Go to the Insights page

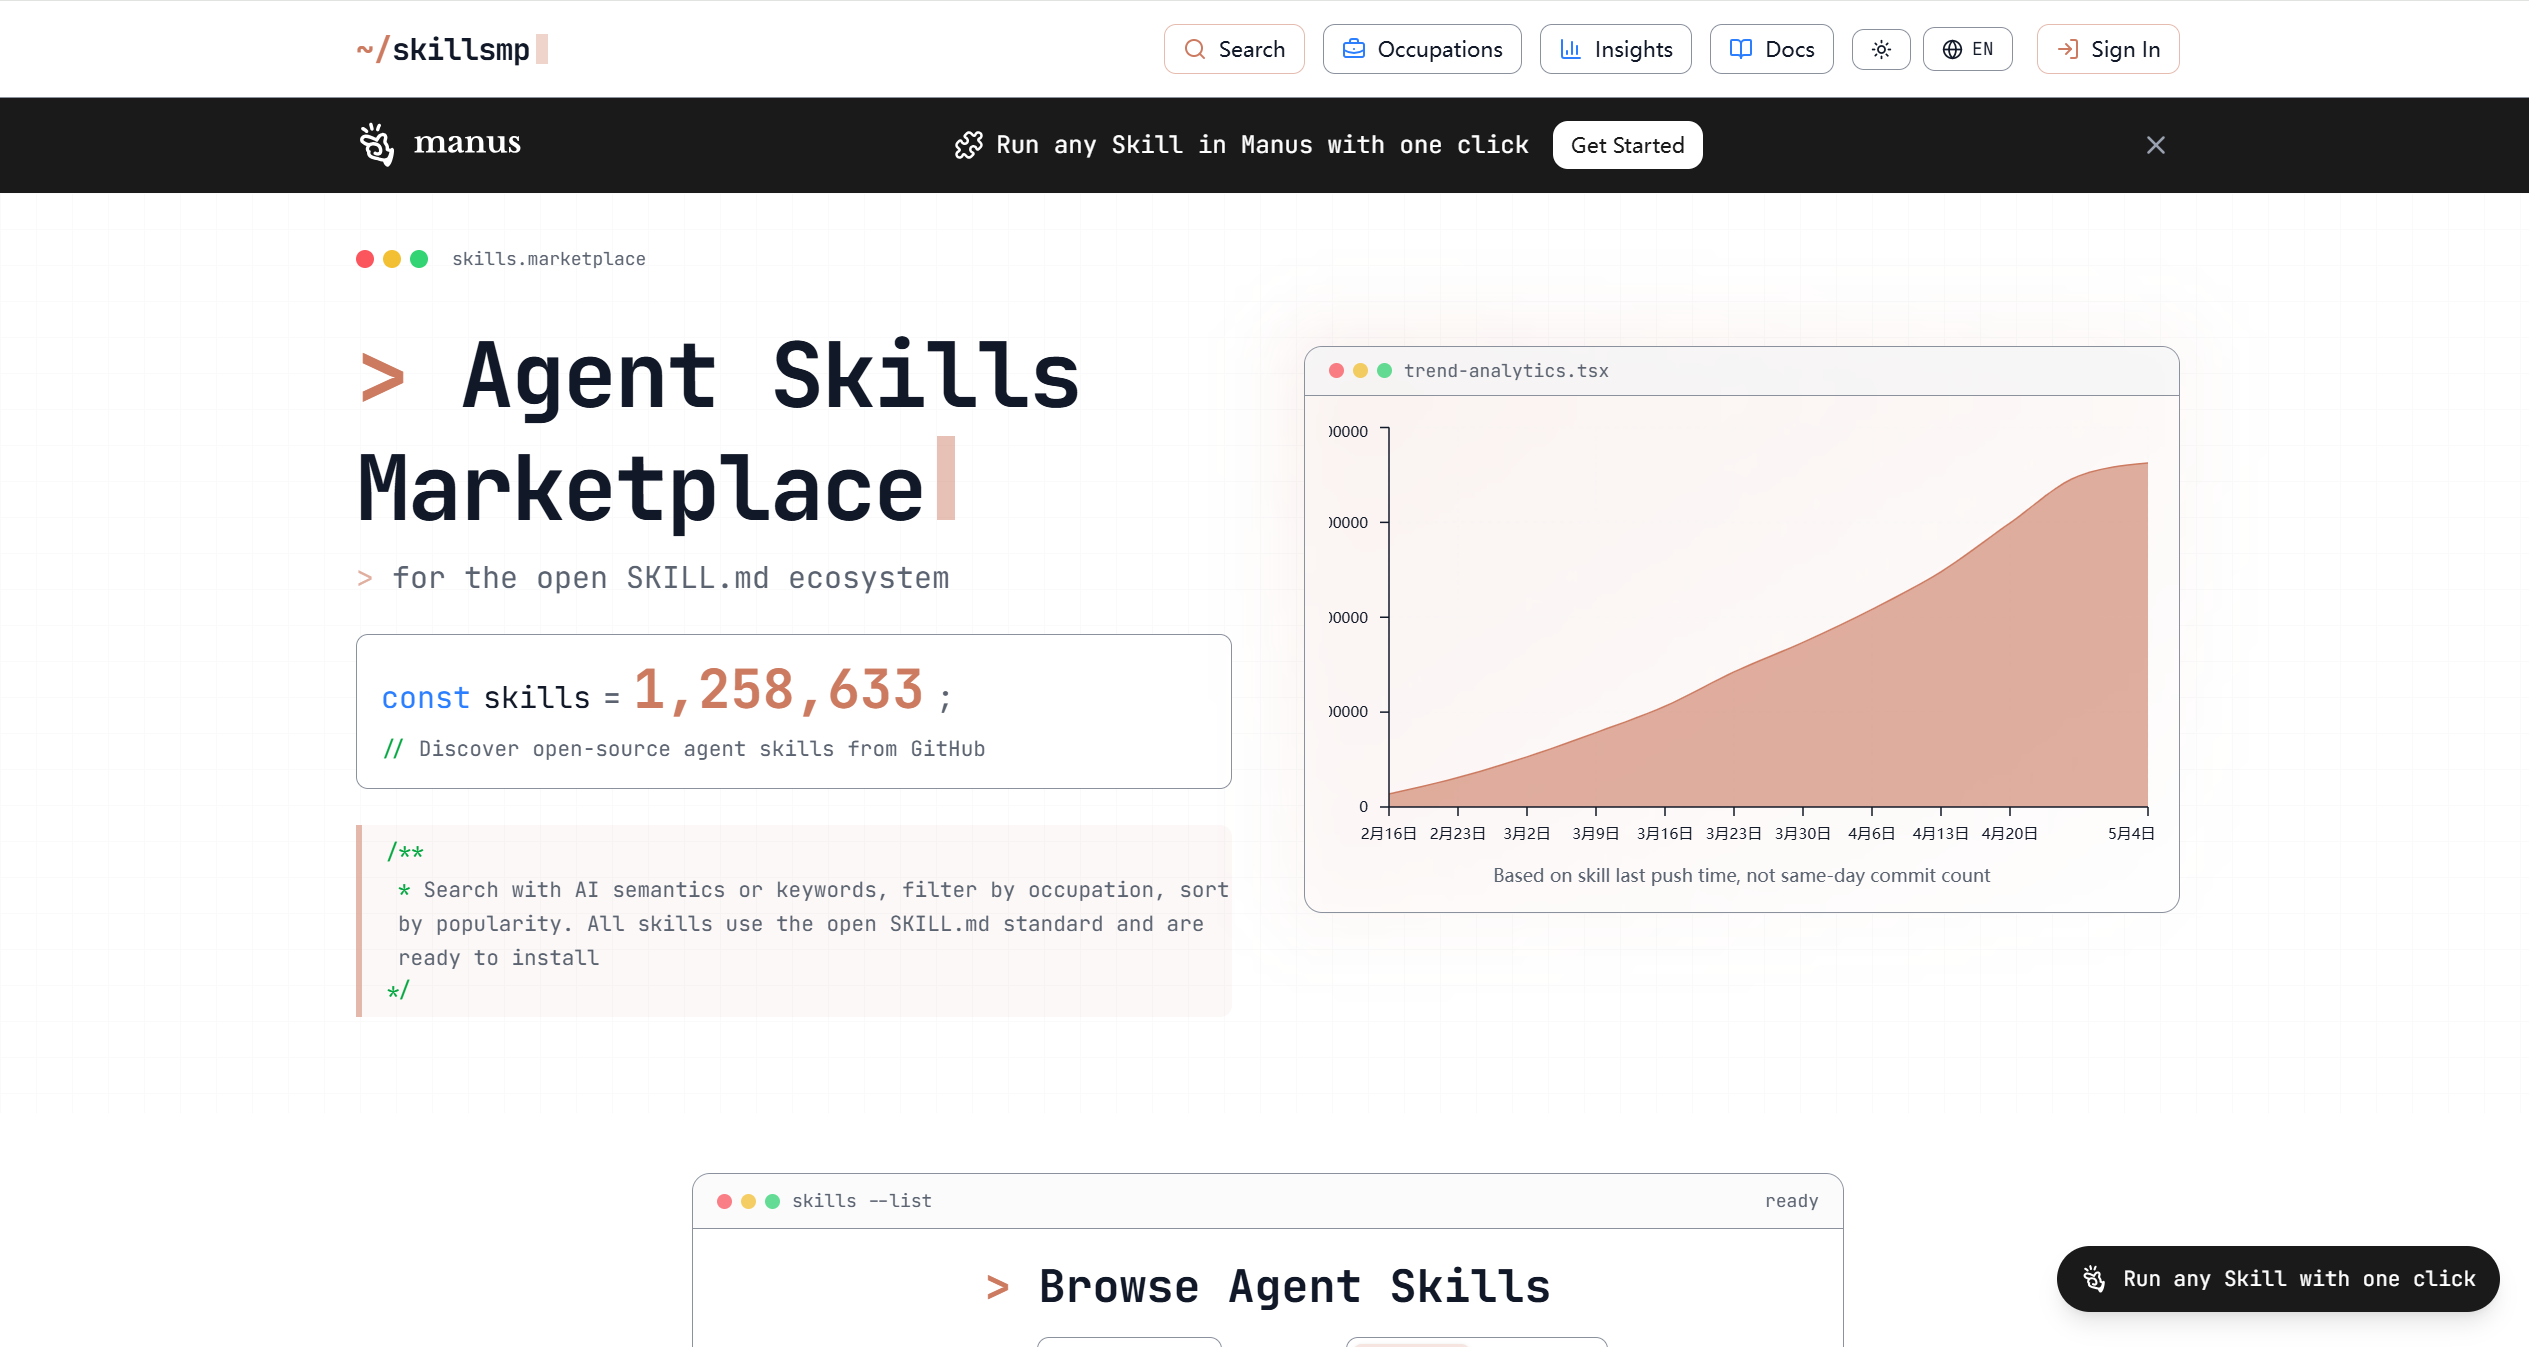[1616, 49]
